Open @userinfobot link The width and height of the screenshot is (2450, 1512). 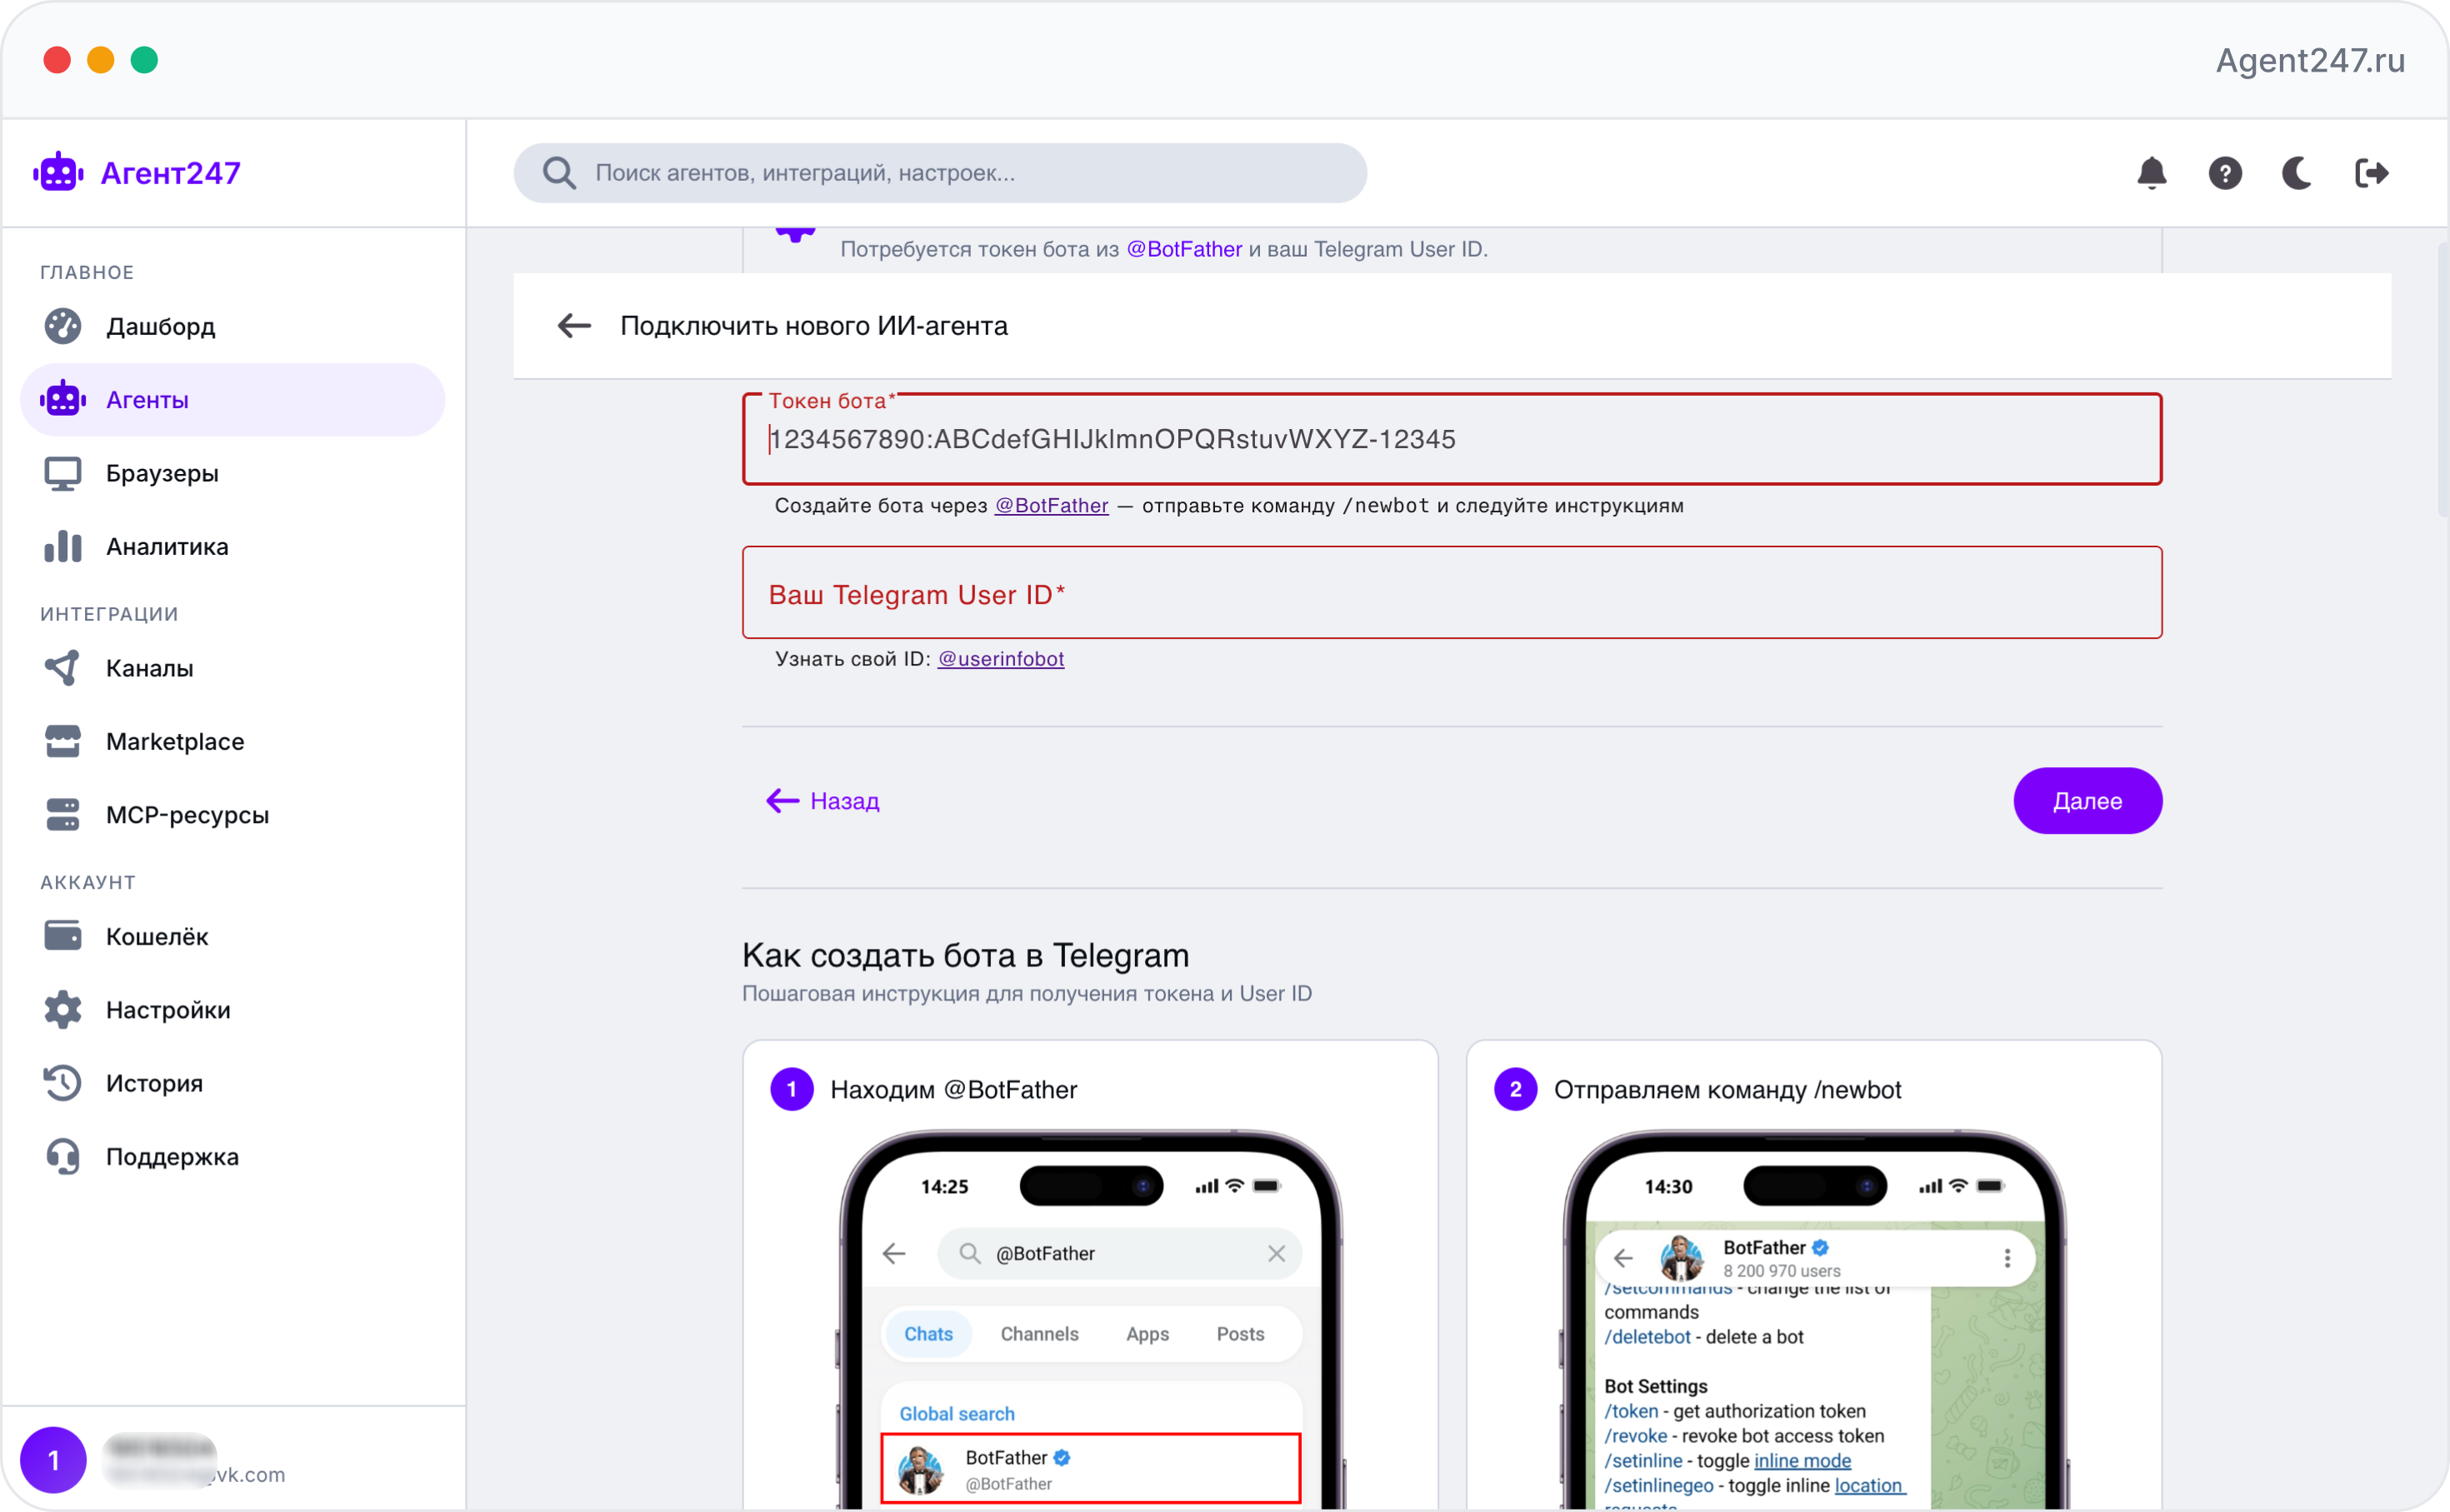1000,658
